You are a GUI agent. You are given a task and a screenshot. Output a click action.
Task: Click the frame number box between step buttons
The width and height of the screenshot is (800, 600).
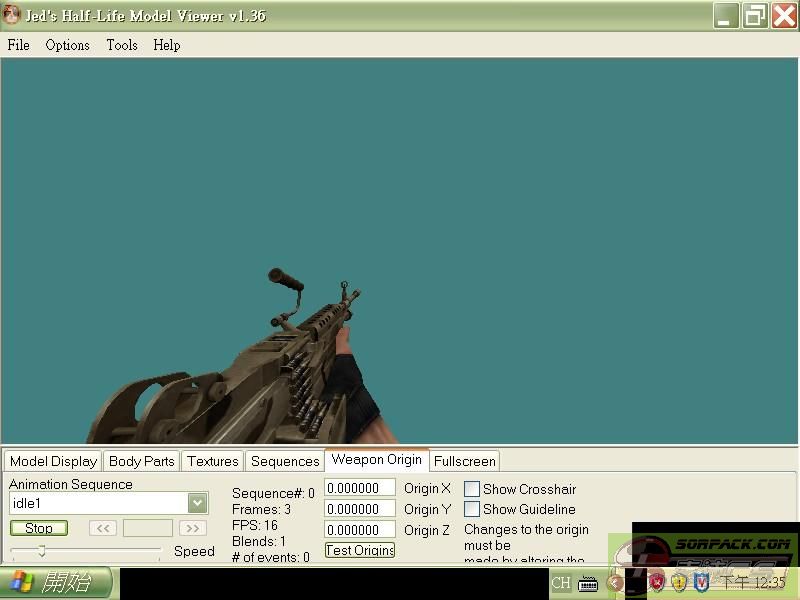(x=147, y=528)
